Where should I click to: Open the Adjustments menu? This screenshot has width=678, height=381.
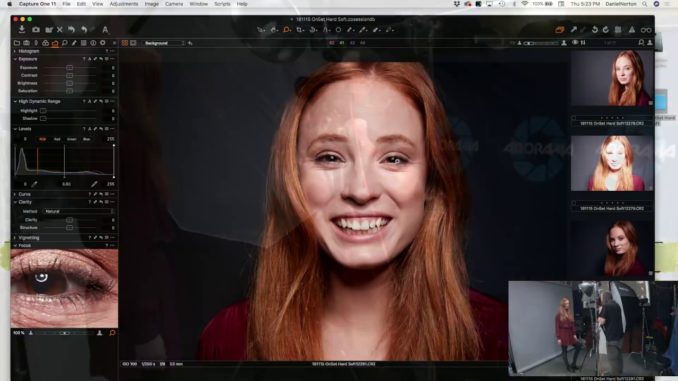click(124, 4)
